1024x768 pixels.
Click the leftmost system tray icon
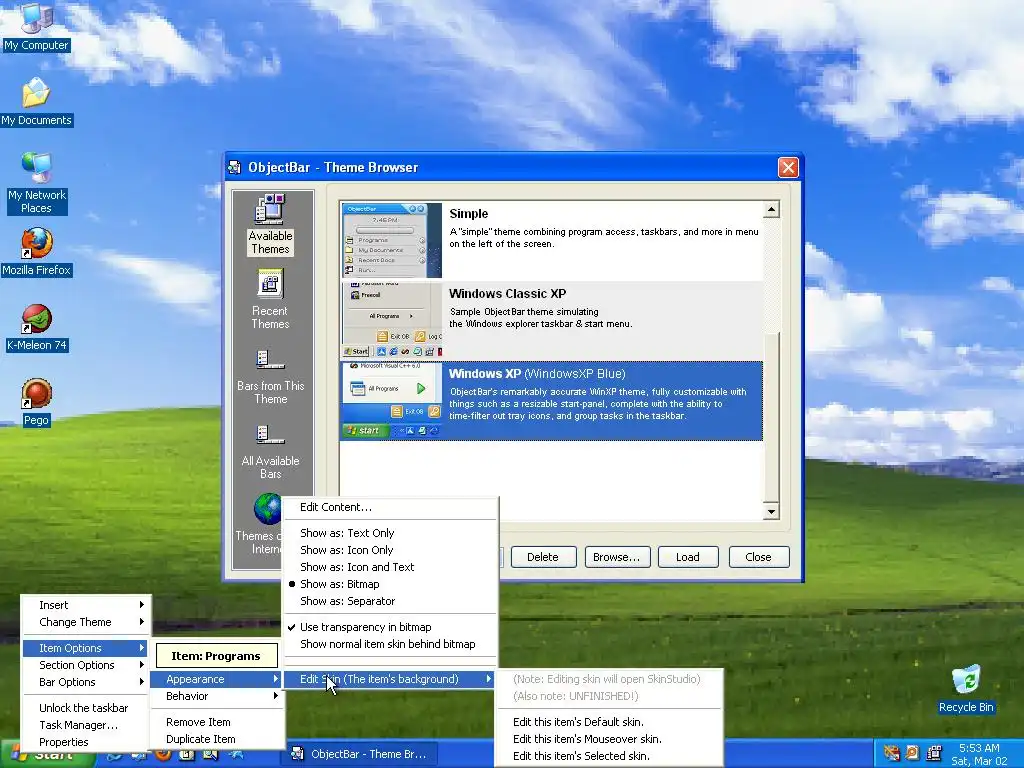pyautogui.click(x=891, y=753)
